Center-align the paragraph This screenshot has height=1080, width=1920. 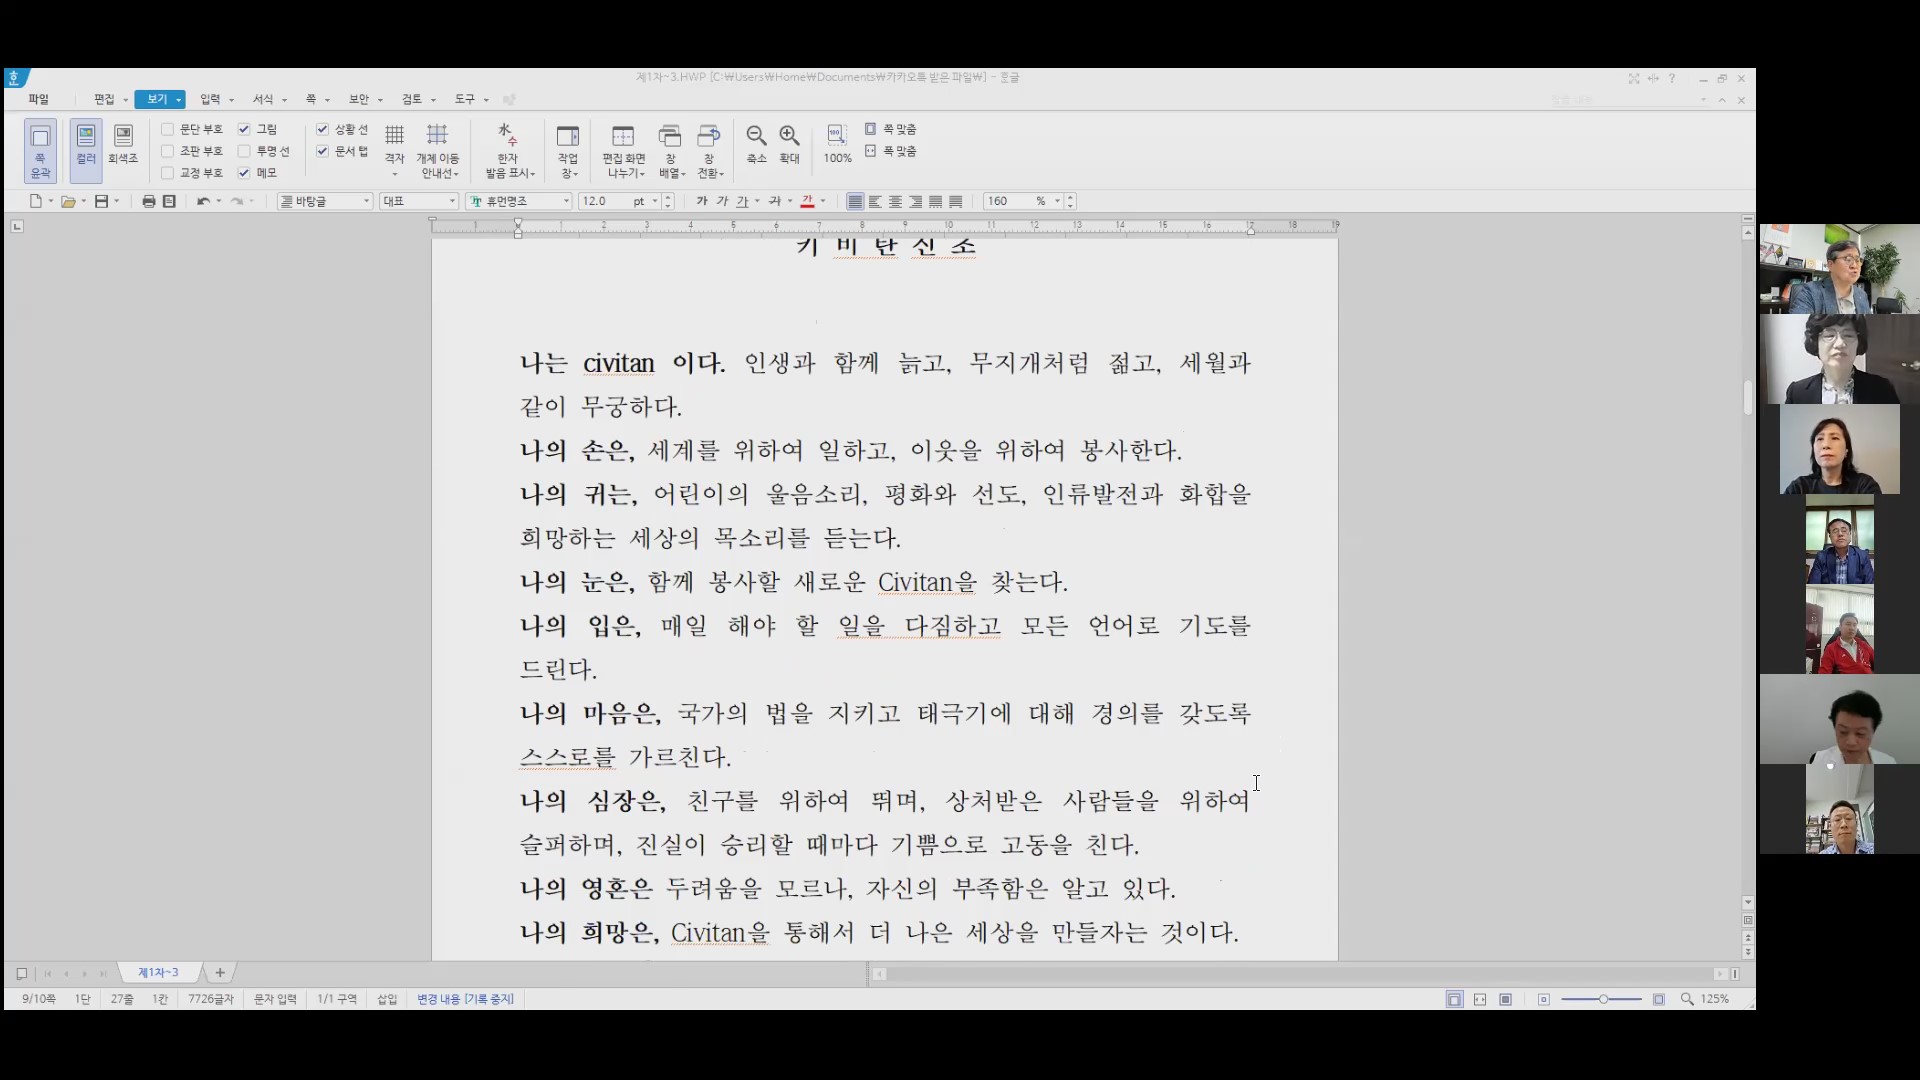pyautogui.click(x=895, y=201)
